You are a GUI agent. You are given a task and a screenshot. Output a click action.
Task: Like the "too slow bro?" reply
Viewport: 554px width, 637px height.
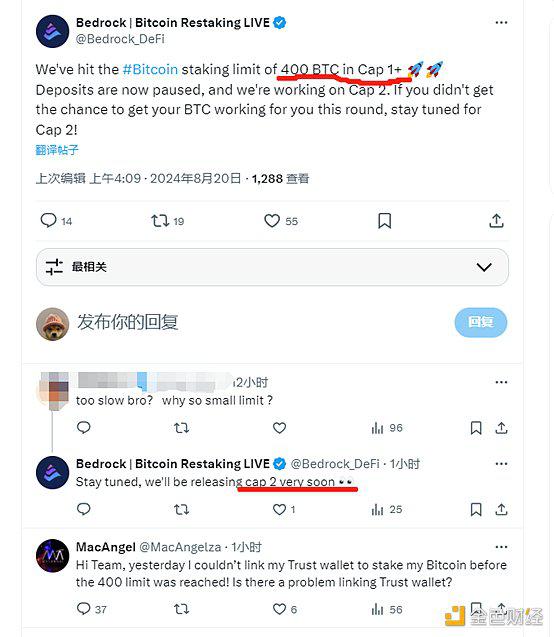pyautogui.click(x=279, y=428)
